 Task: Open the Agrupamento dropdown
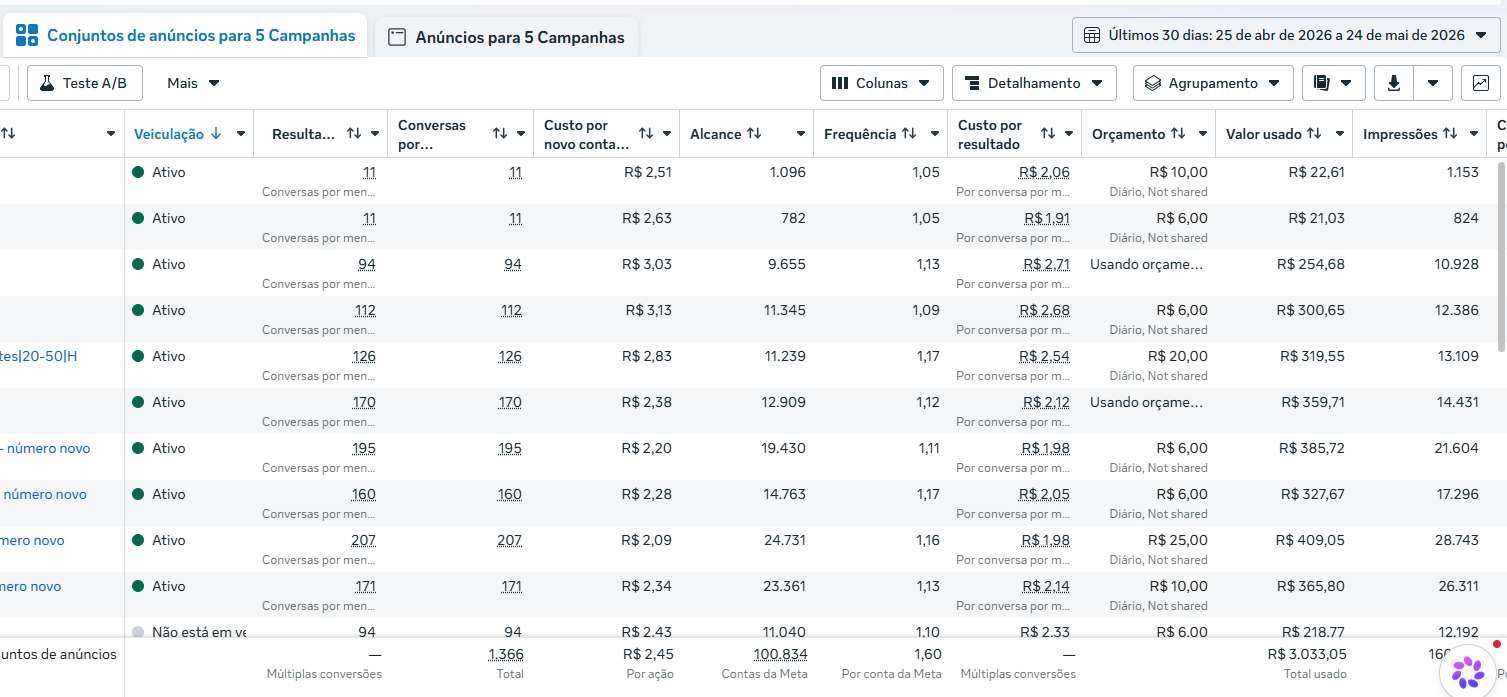pyautogui.click(x=1213, y=83)
